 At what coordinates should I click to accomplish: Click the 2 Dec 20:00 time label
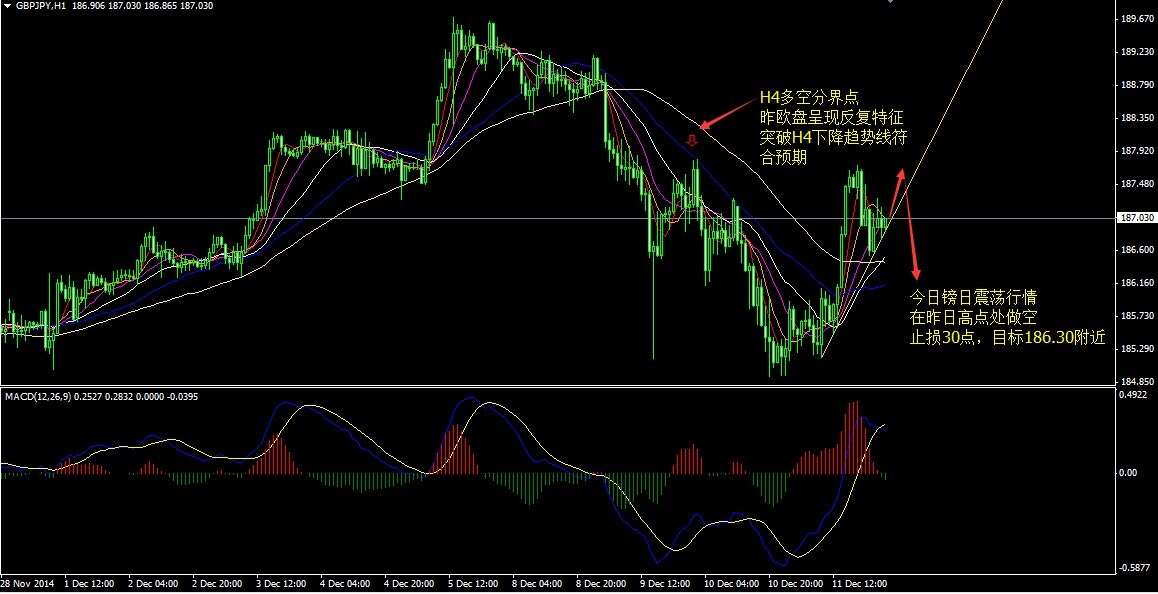(217, 584)
